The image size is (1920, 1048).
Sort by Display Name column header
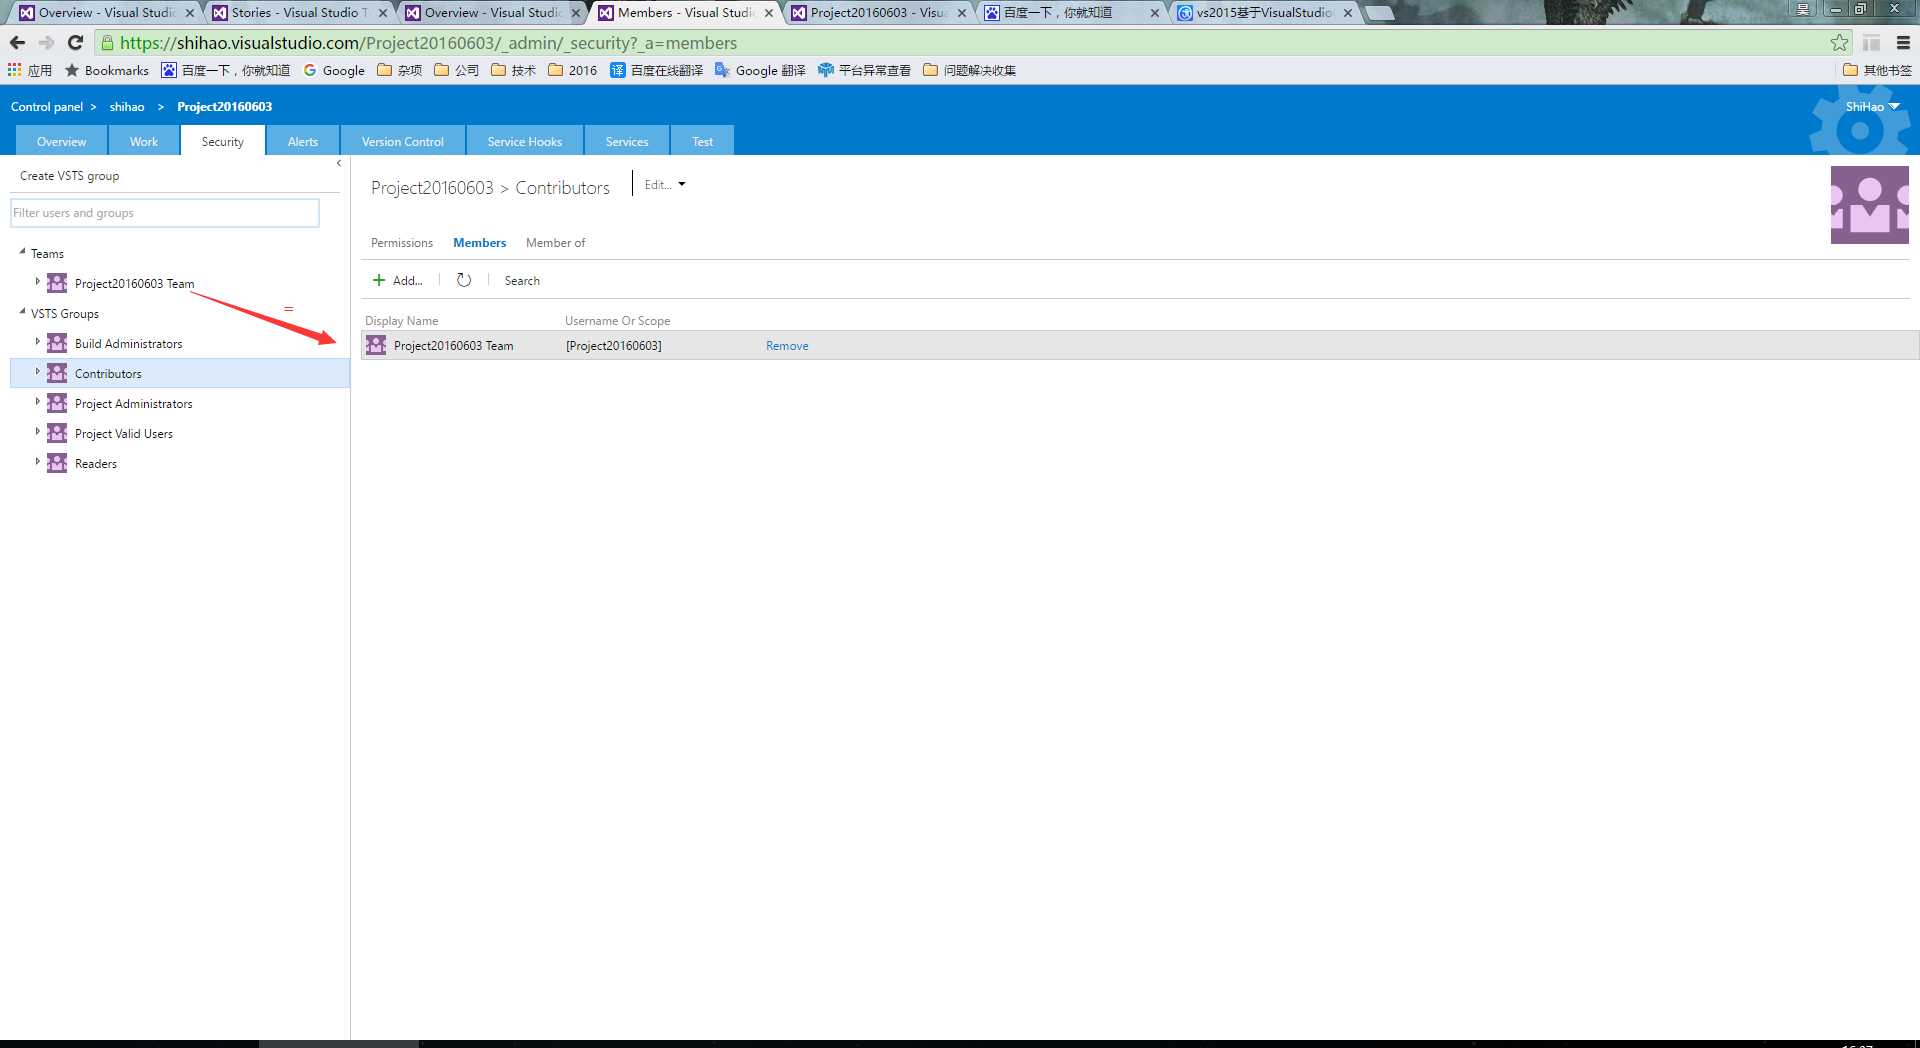point(402,321)
